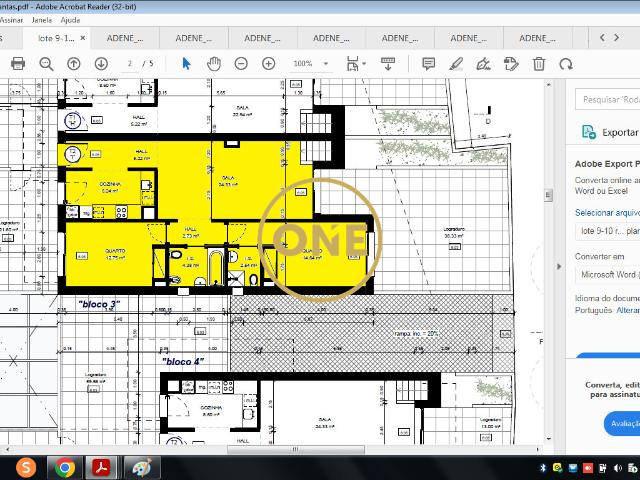
Task: Add a comment with the sticky note icon
Action: 428,63
